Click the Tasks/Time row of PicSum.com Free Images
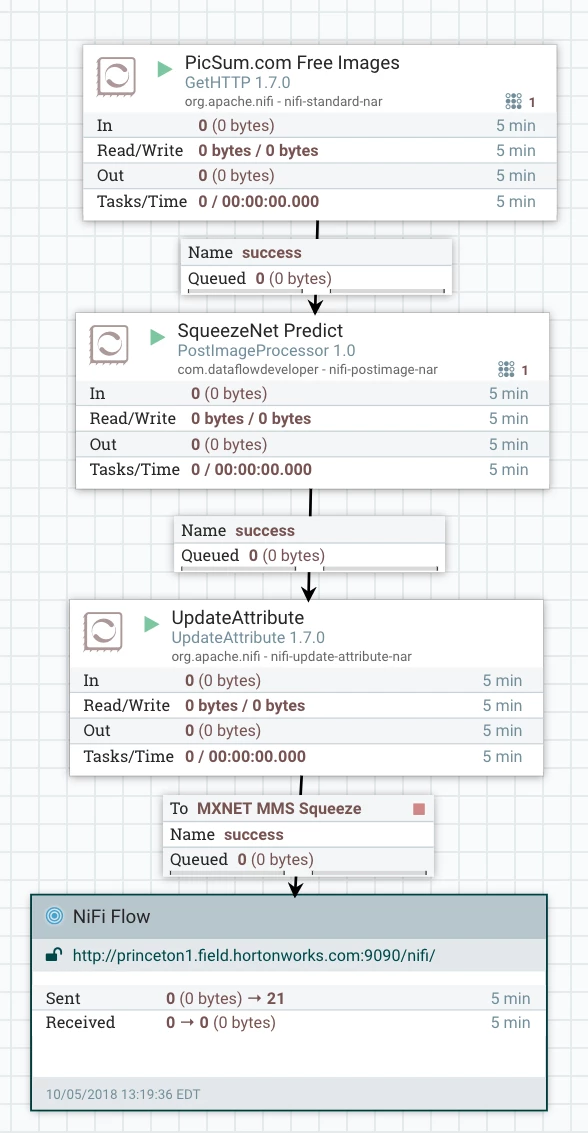This screenshot has width=588, height=1133. click(320, 202)
